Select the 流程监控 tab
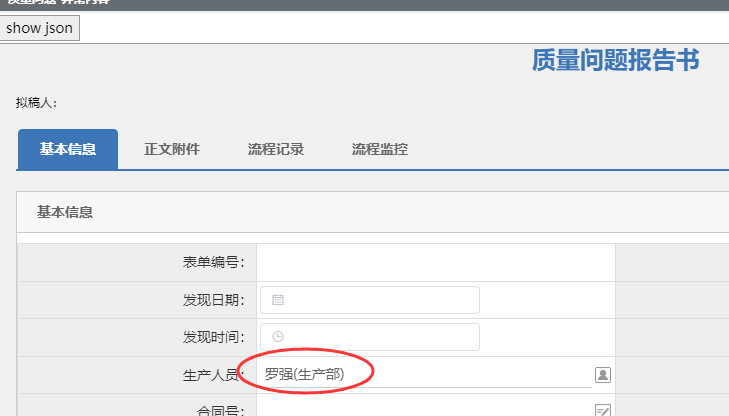The width and height of the screenshot is (729, 416). click(380, 150)
